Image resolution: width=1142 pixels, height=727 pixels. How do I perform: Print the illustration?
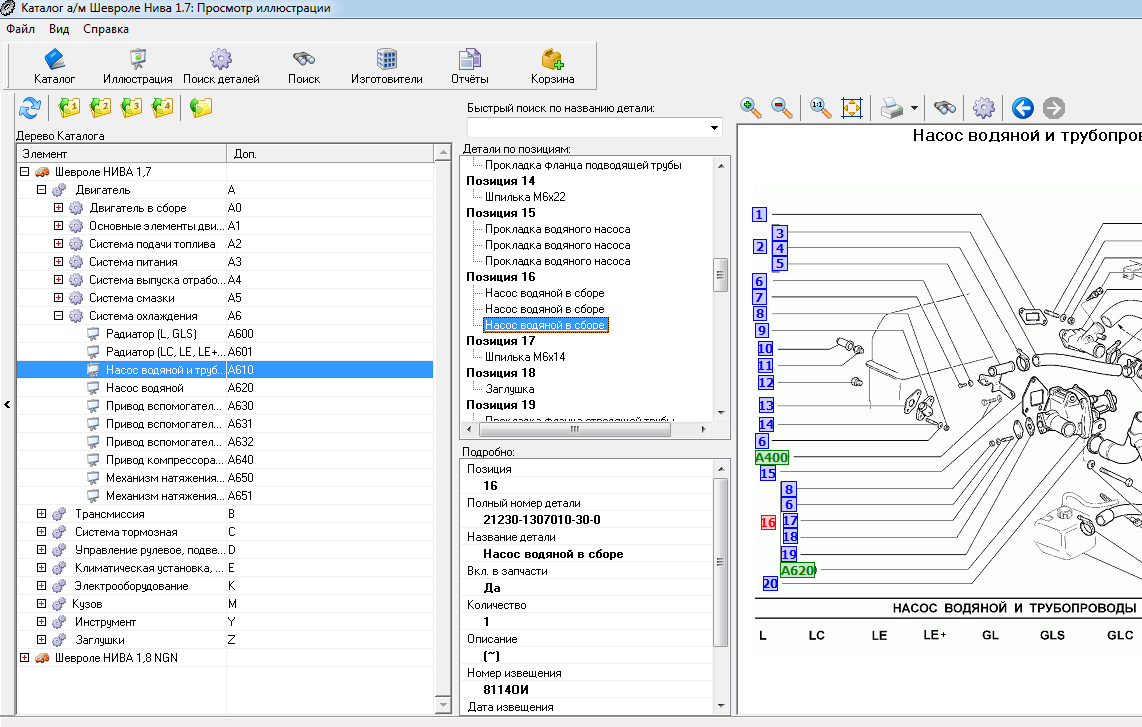coord(891,109)
